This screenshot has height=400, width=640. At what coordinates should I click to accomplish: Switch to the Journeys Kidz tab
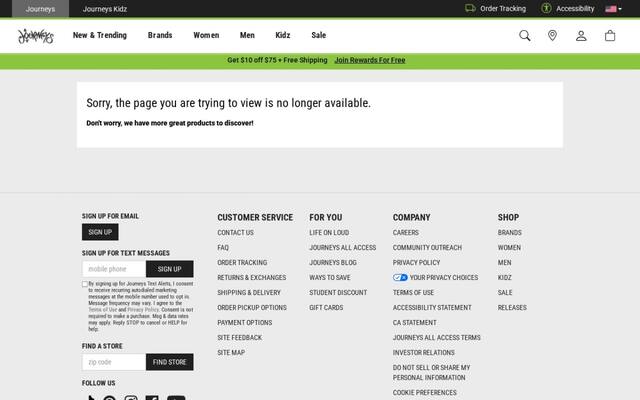[105, 9]
